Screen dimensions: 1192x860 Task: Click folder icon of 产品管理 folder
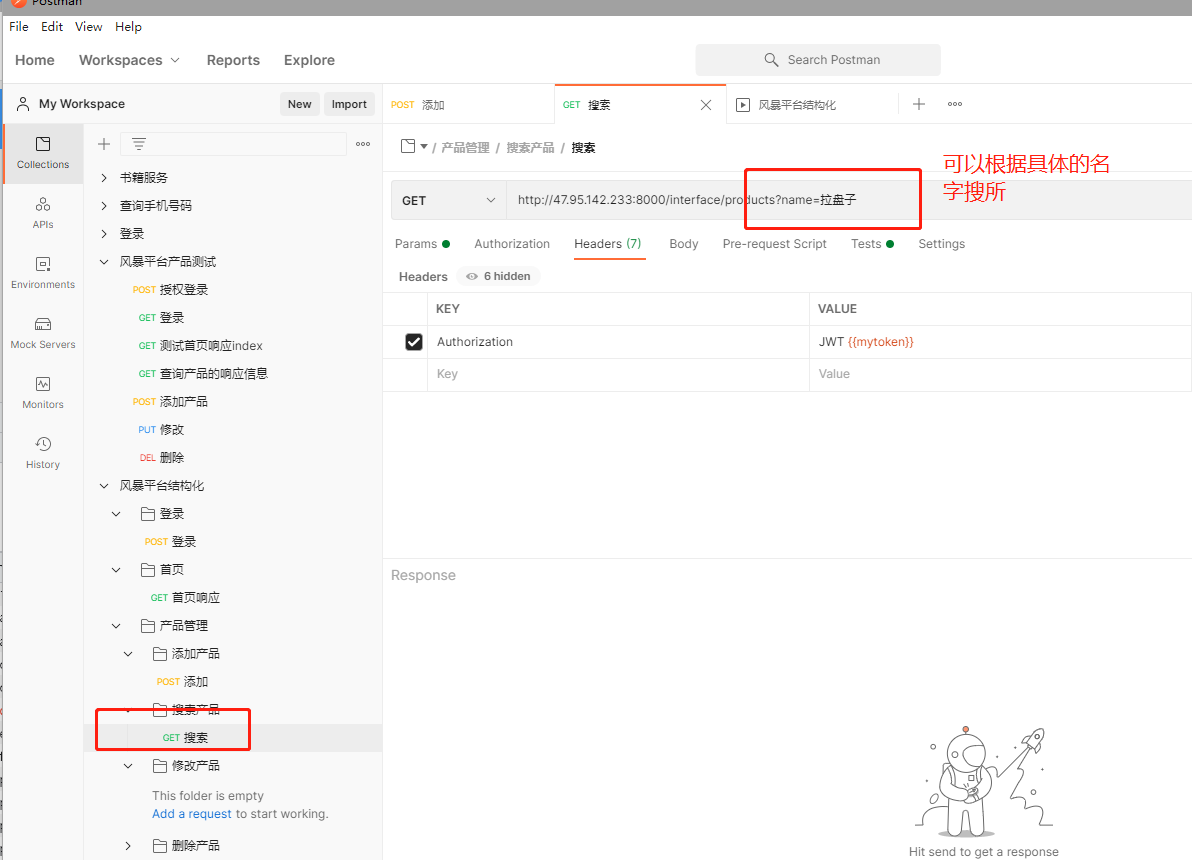[x=148, y=626]
